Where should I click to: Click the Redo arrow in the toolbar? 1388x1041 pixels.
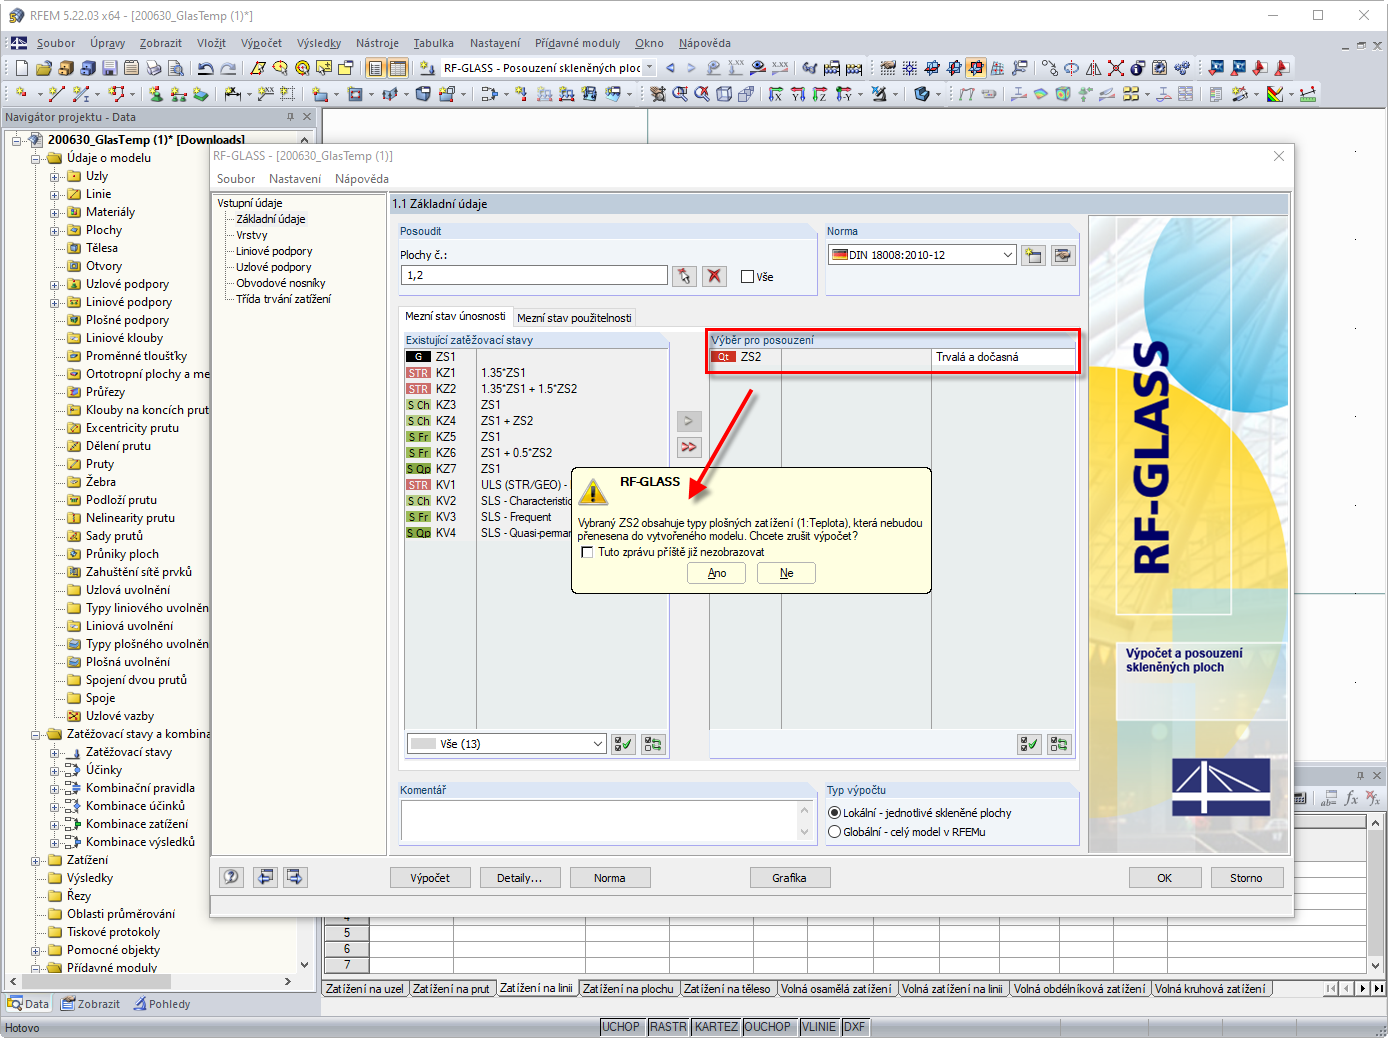point(228,68)
